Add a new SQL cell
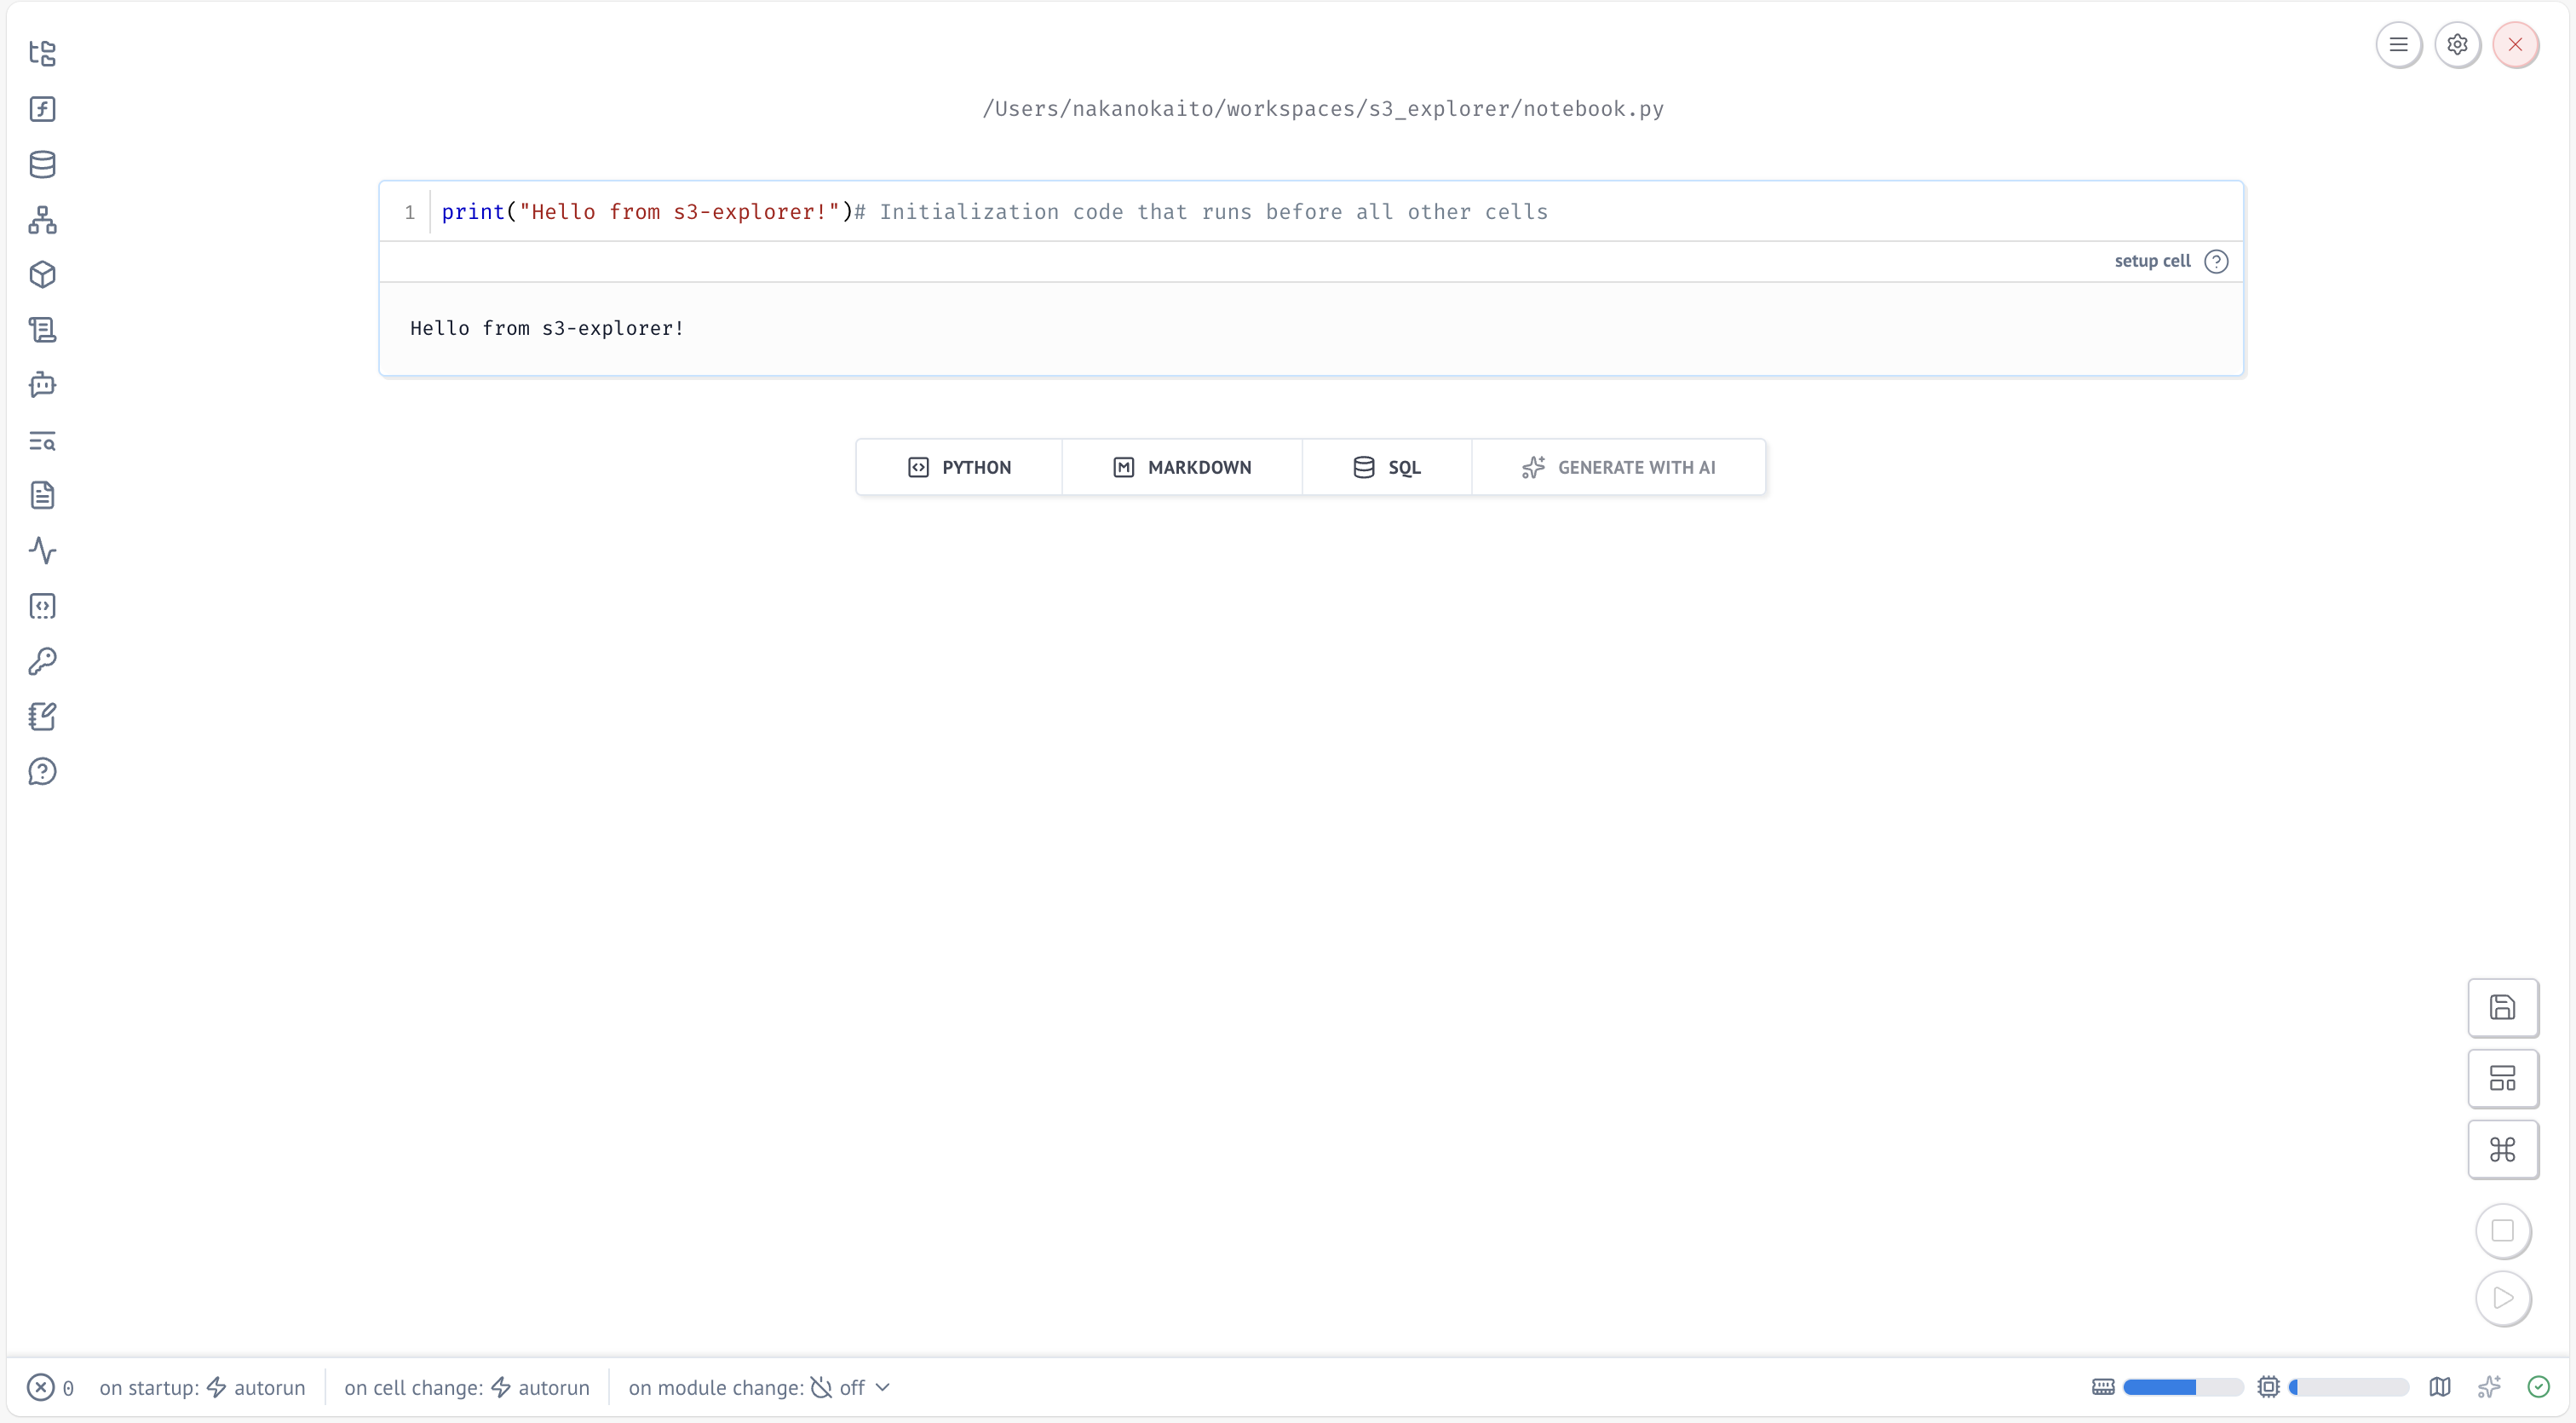Viewport: 2576px width, 1423px height. (x=1386, y=467)
